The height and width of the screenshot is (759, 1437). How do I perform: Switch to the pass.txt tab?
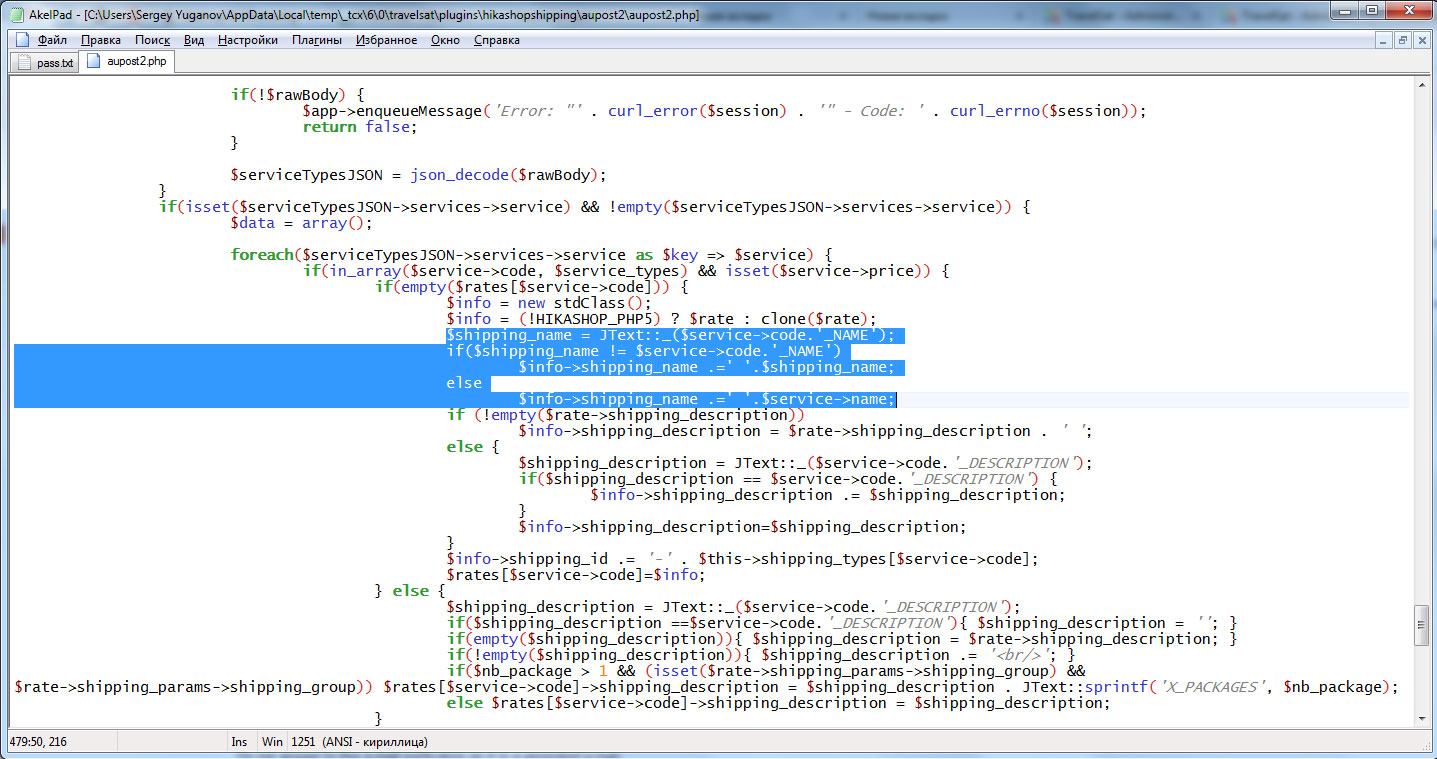(x=45, y=63)
